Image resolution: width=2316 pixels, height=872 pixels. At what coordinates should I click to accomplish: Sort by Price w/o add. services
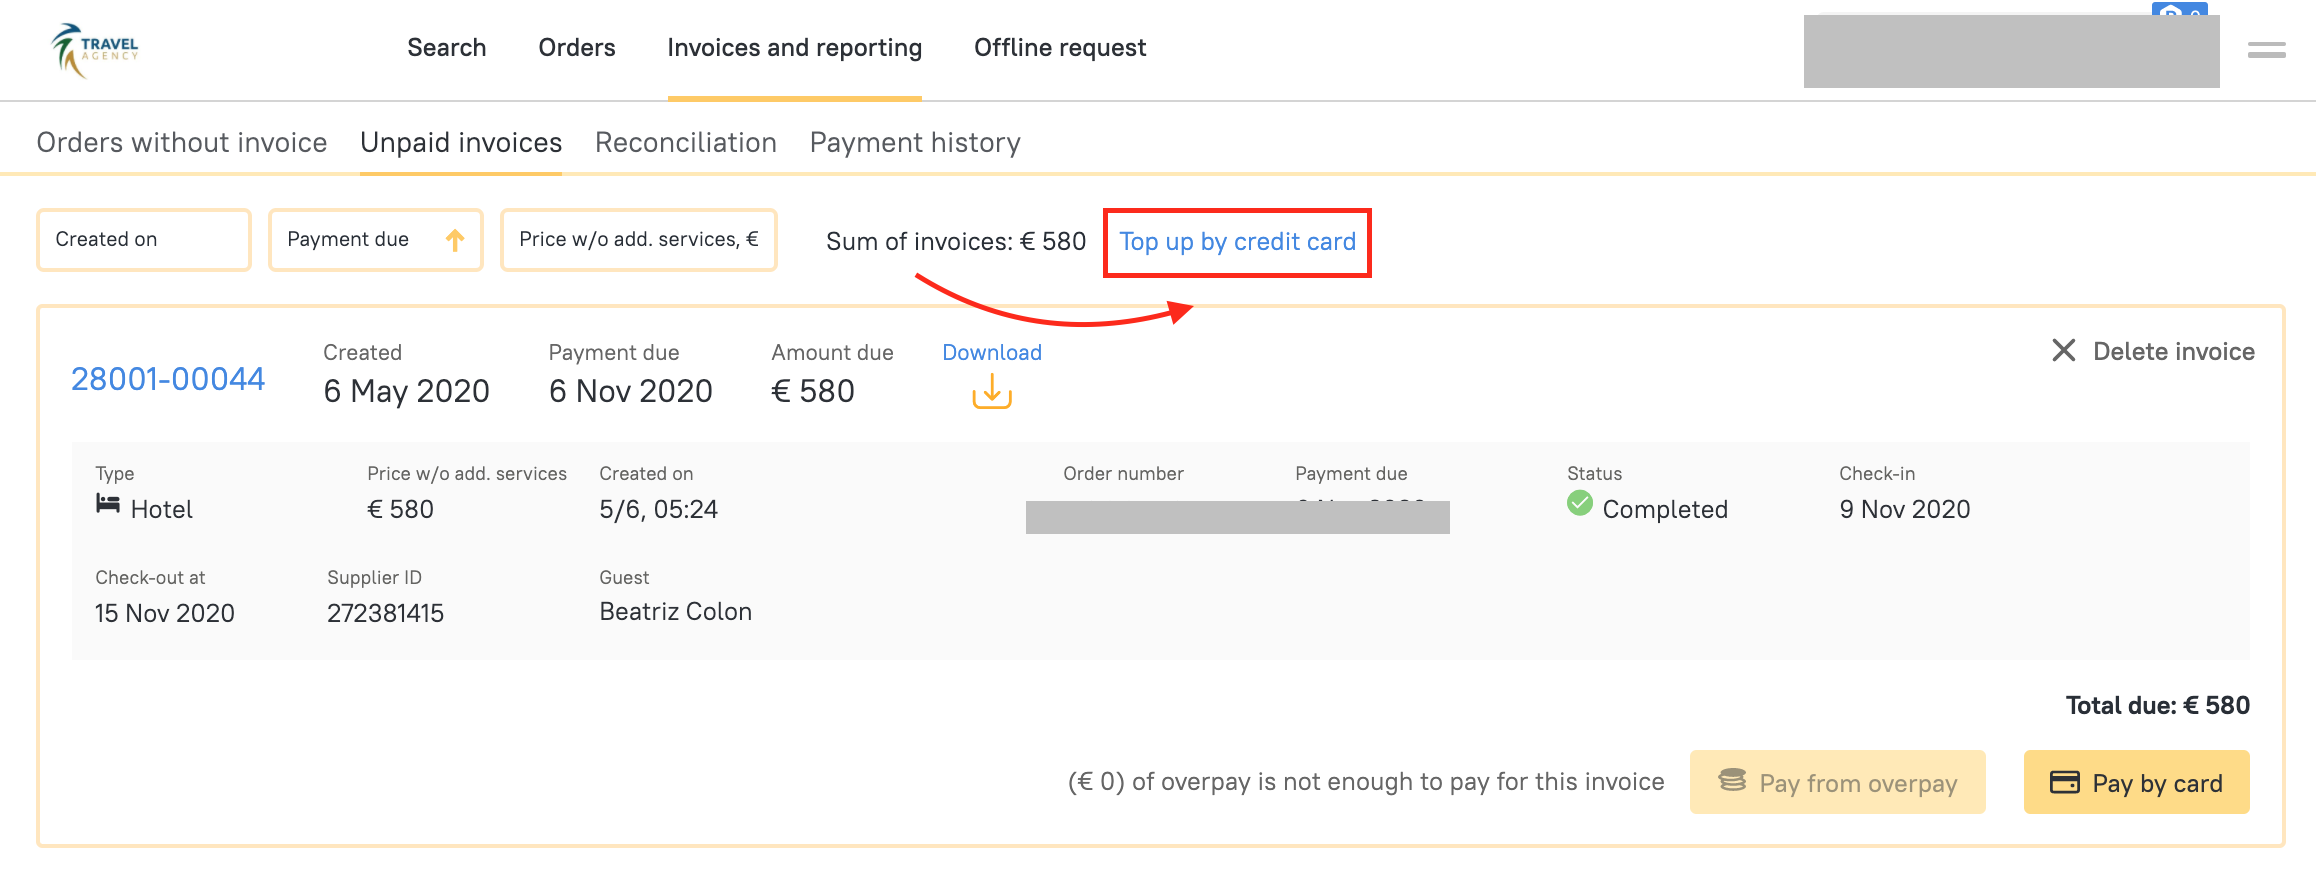[638, 240]
